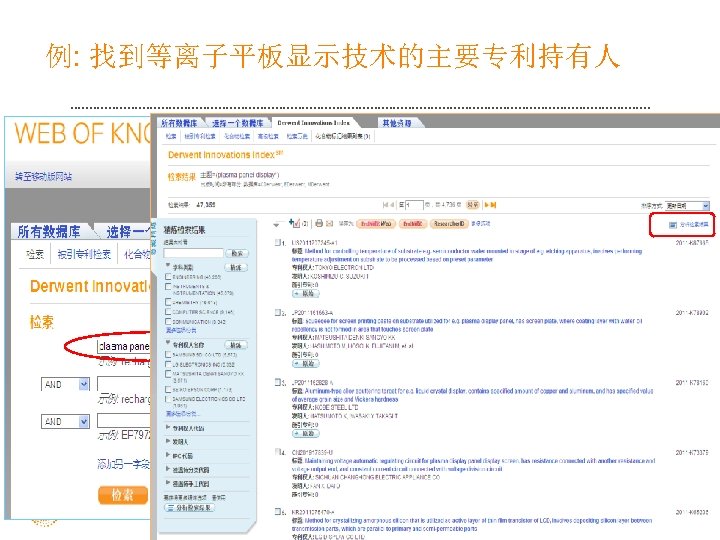Click the middle EndNote save button

pyautogui.click(x=412, y=224)
